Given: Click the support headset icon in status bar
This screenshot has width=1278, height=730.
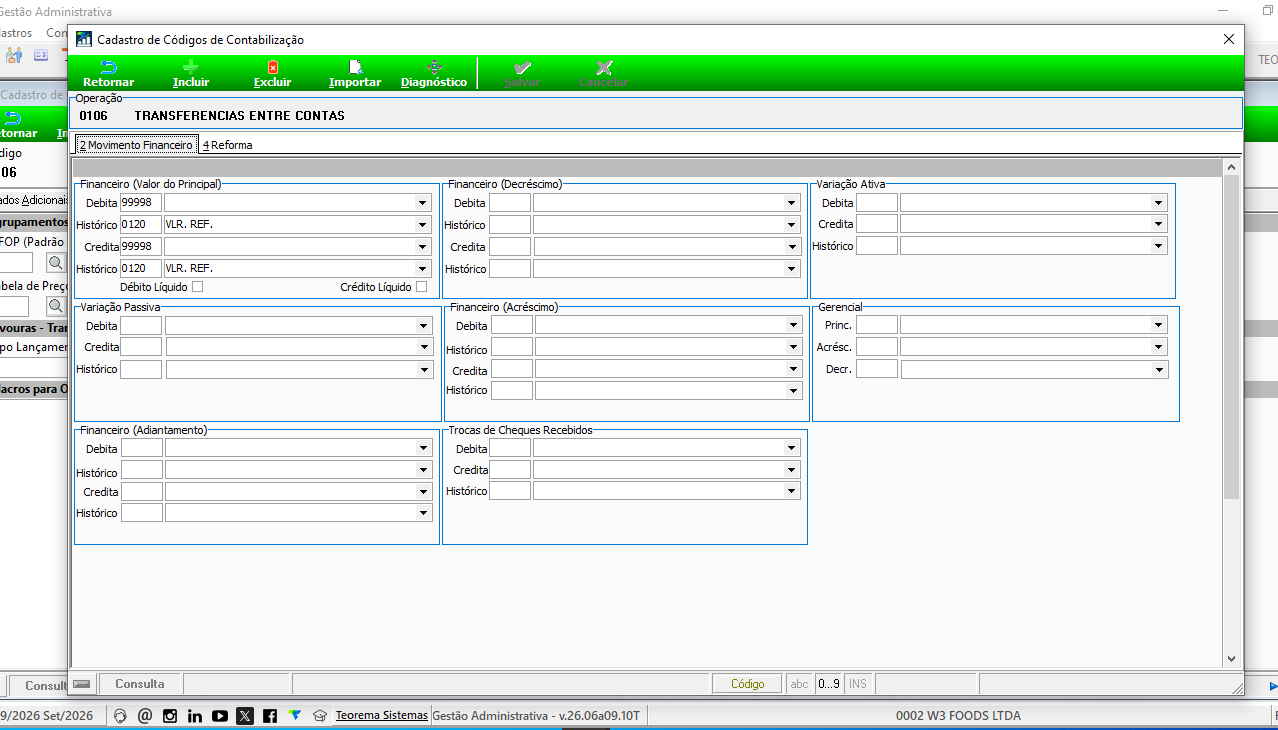Looking at the screenshot, I should pos(121,716).
